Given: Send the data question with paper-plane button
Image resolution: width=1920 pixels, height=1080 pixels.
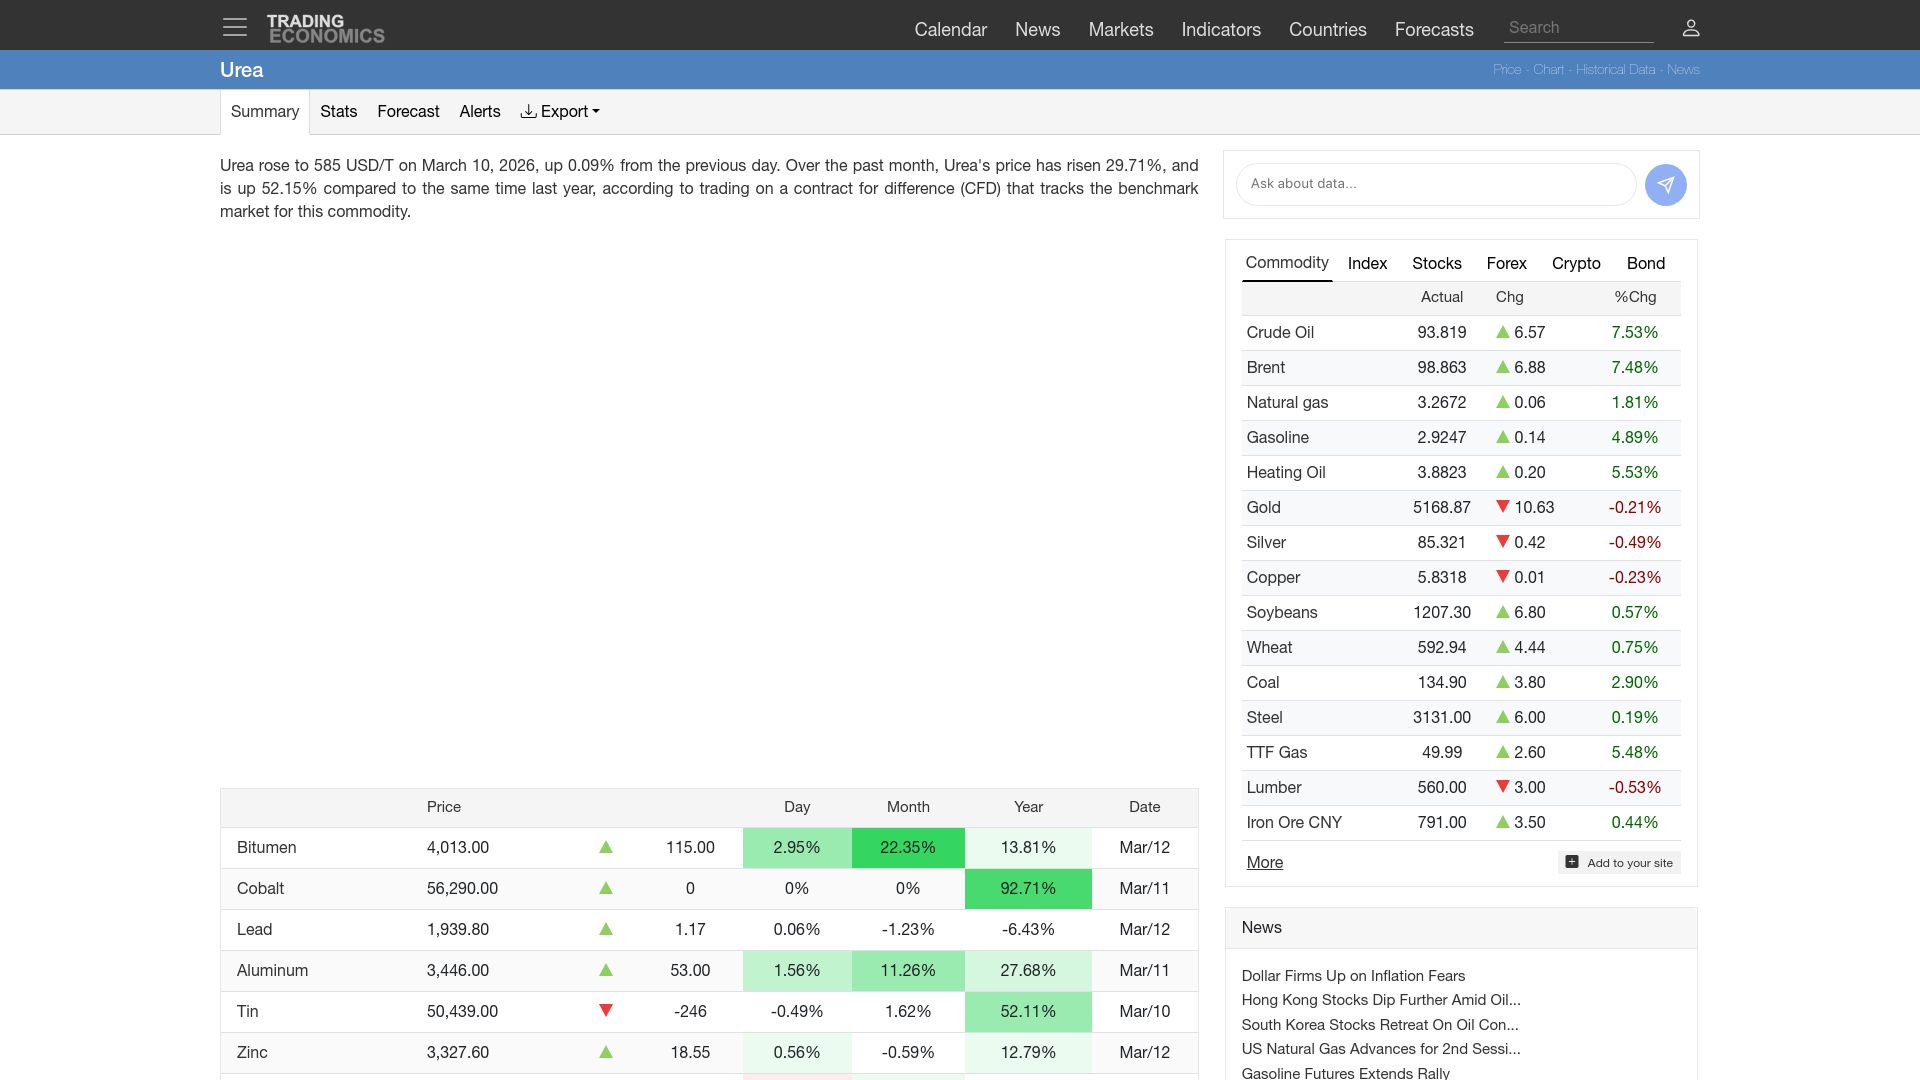Looking at the screenshot, I should pyautogui.click(x=1666, y=185).
